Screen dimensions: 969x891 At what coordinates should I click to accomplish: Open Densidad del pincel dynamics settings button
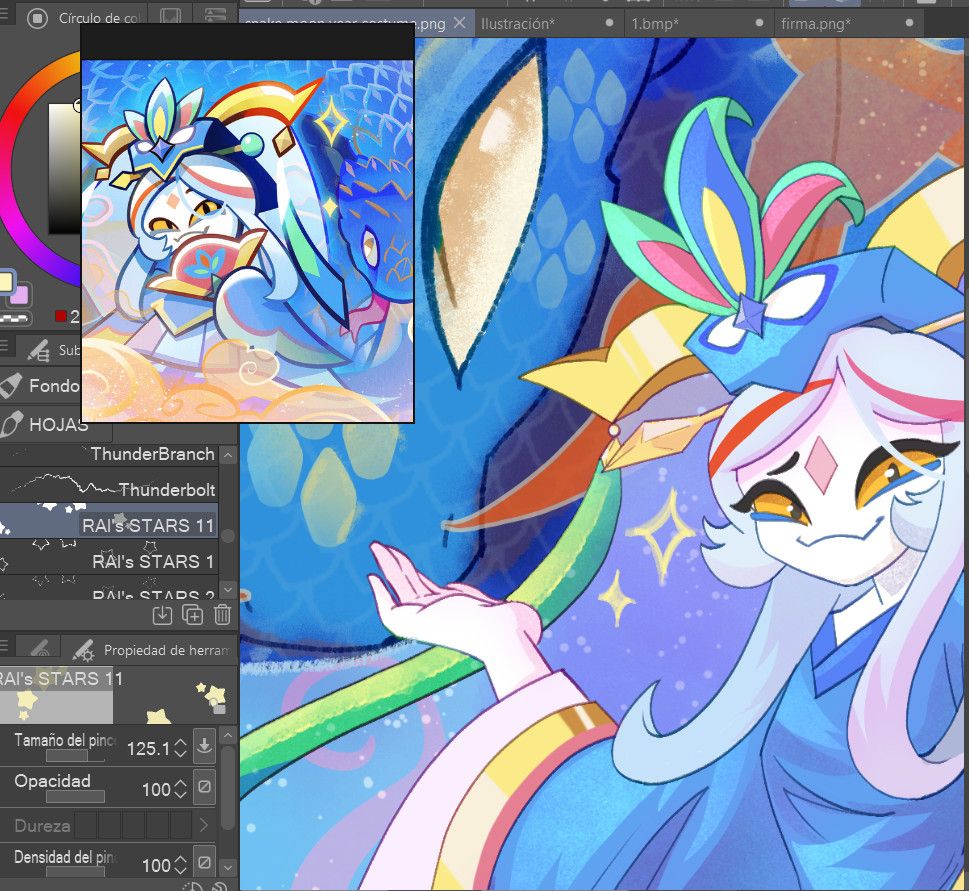tap(204, 862)
